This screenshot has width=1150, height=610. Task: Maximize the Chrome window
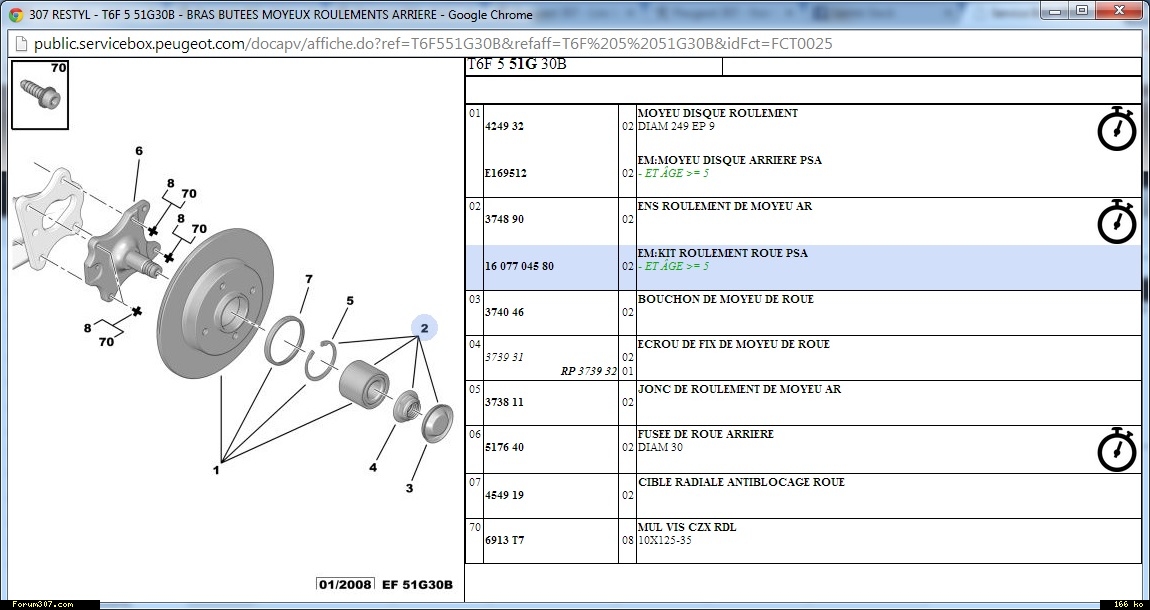tap(1081, 11)
